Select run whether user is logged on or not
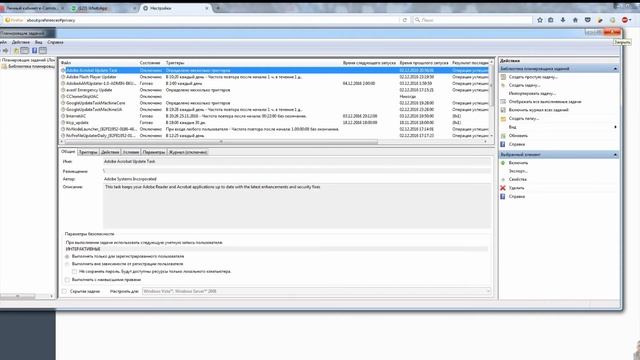This screenshot has height=360, width=640. pos(67,264)
